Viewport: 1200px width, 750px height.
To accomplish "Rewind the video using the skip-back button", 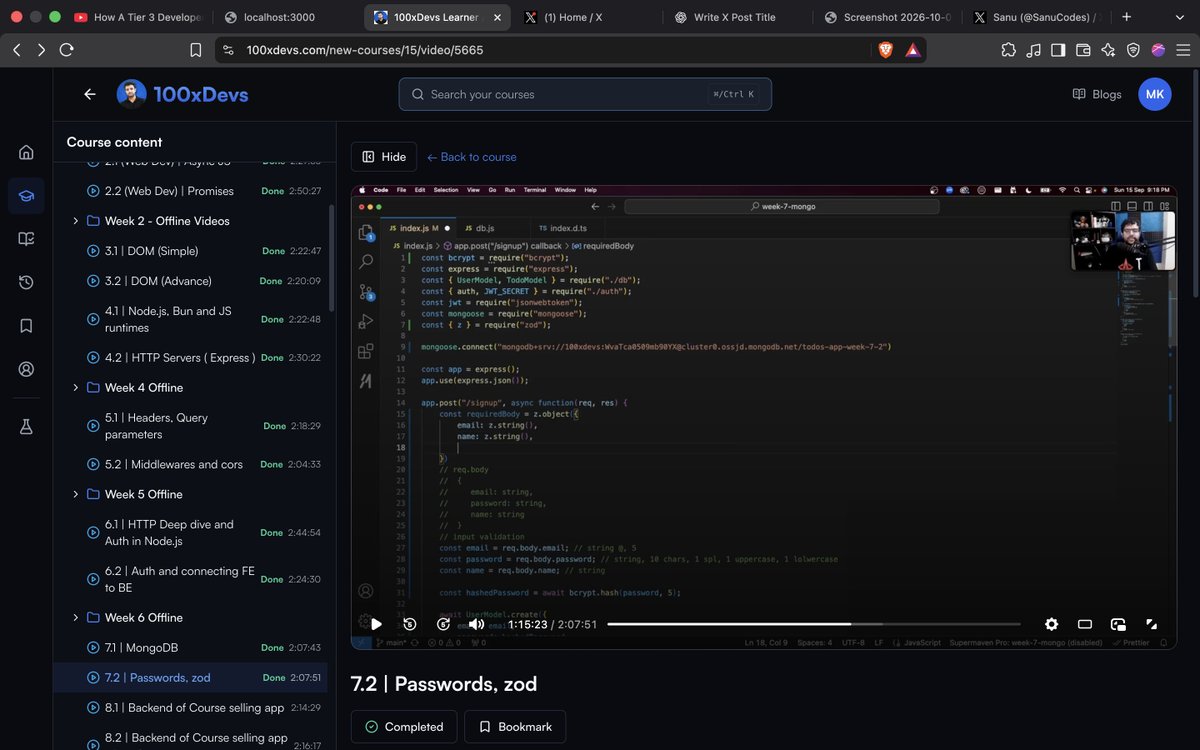I will [410, 624].
